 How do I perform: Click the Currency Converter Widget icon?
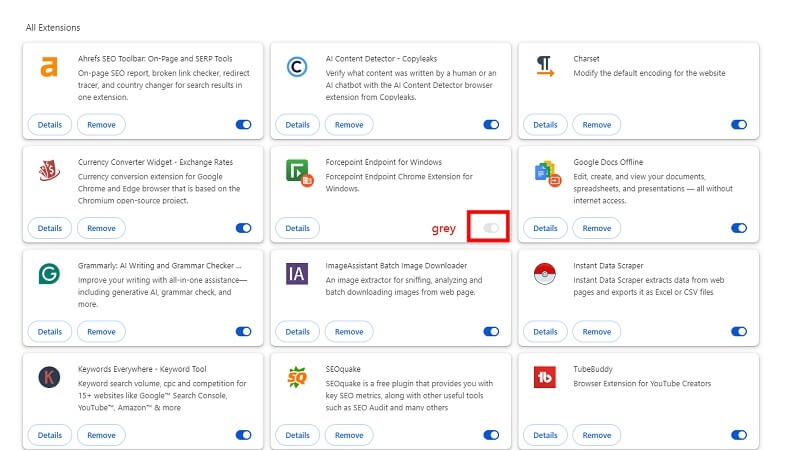click(49, 171)
